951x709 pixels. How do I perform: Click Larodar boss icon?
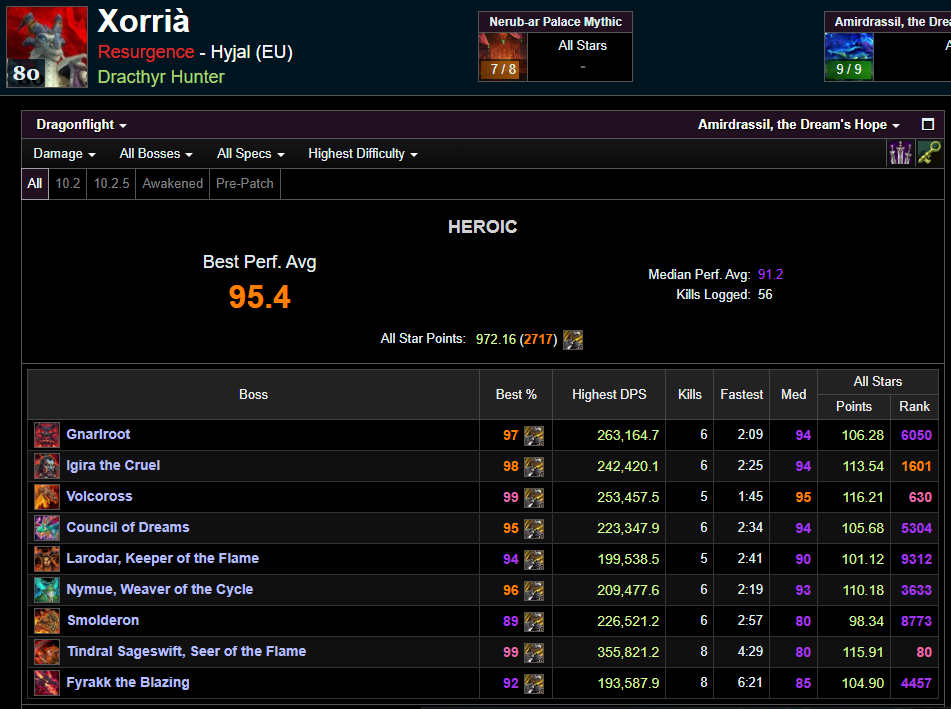47,559
